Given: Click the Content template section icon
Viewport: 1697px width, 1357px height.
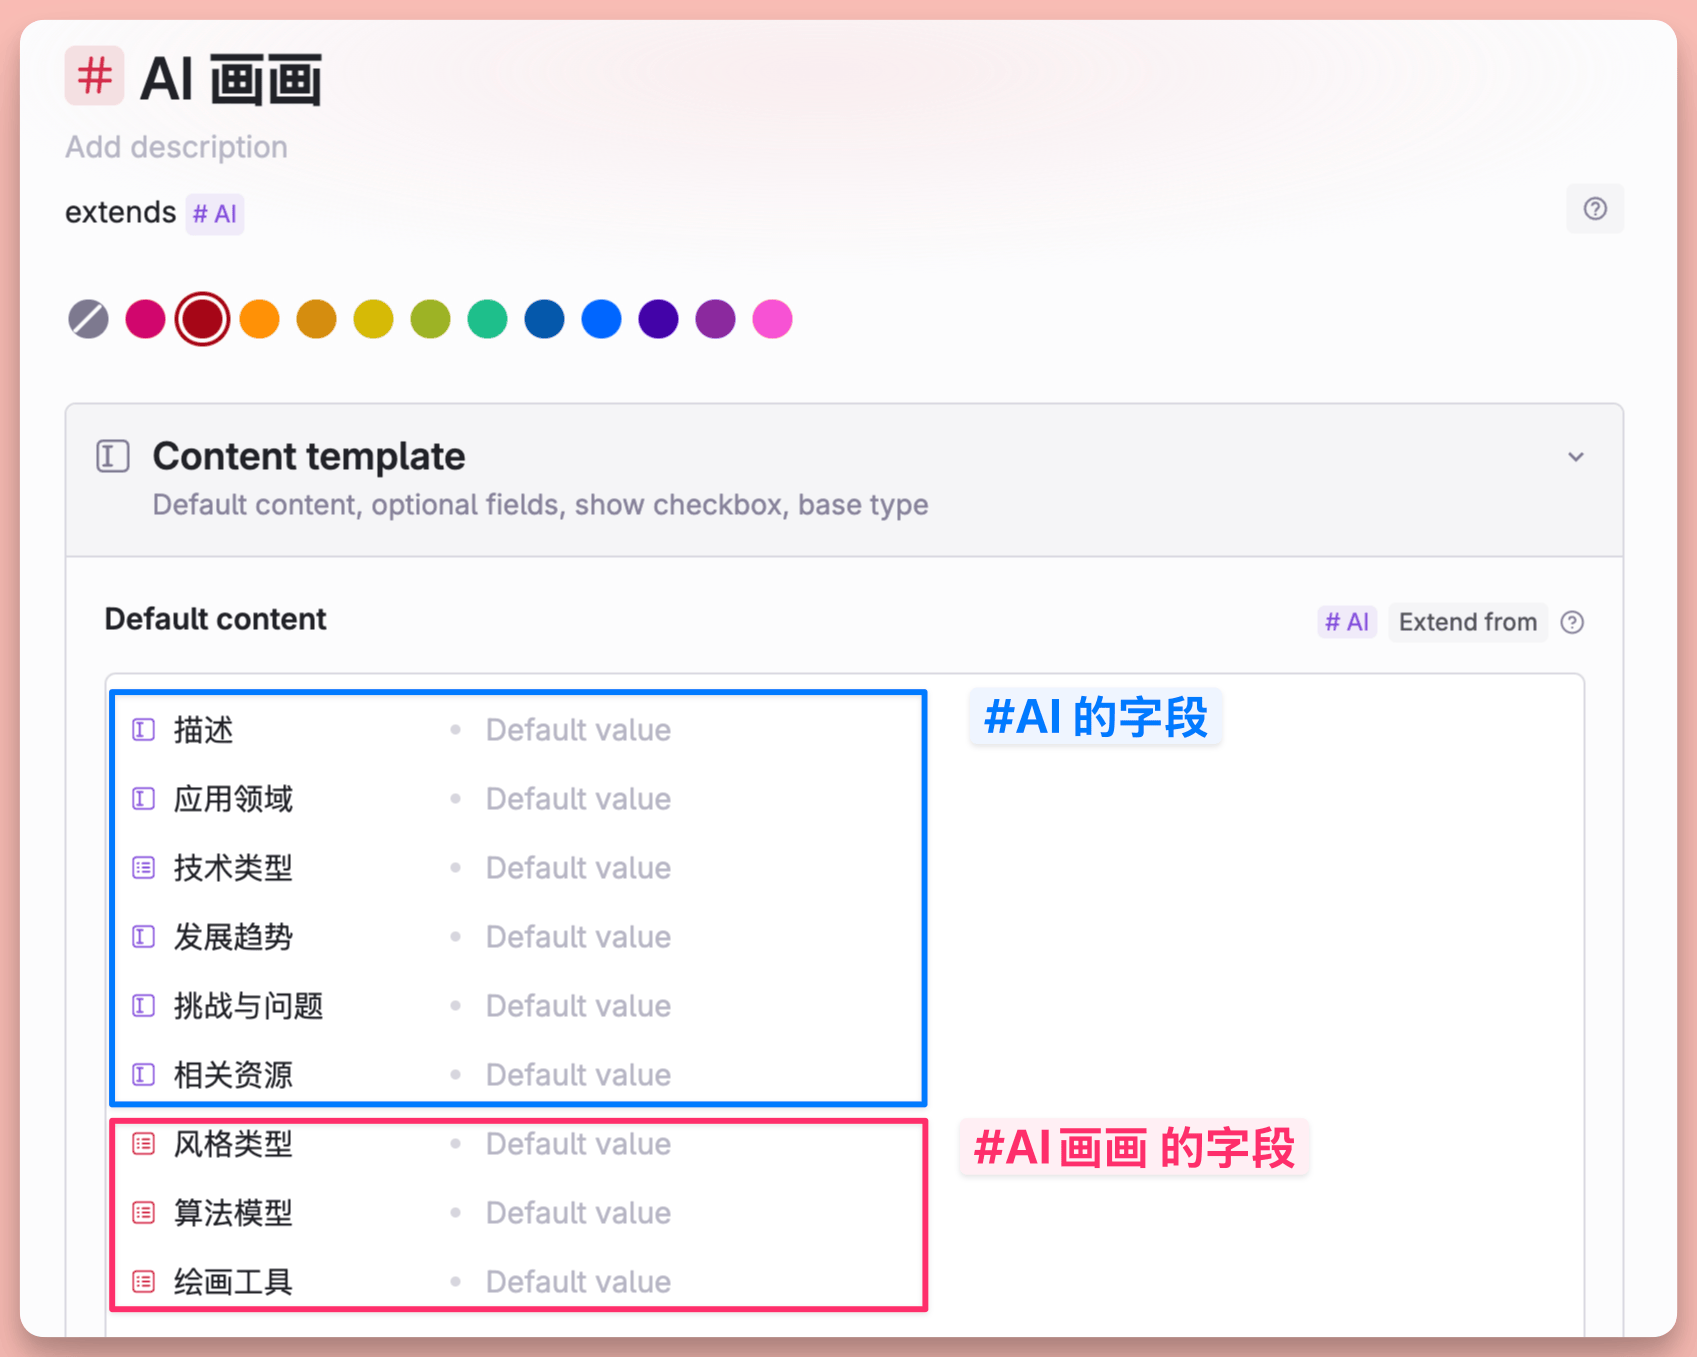Looking at the screenshot, I should pos(113,456).
